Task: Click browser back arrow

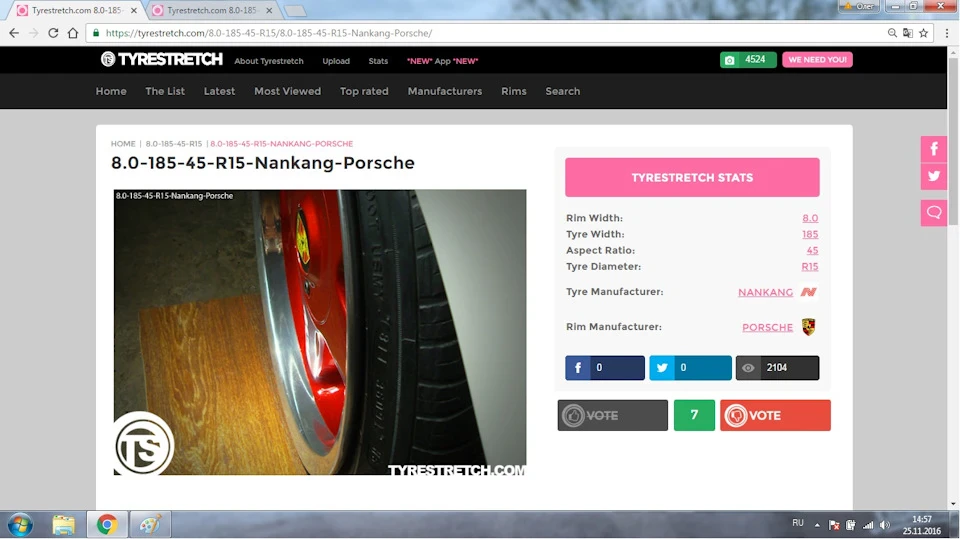Action: (x=14, y=33)
